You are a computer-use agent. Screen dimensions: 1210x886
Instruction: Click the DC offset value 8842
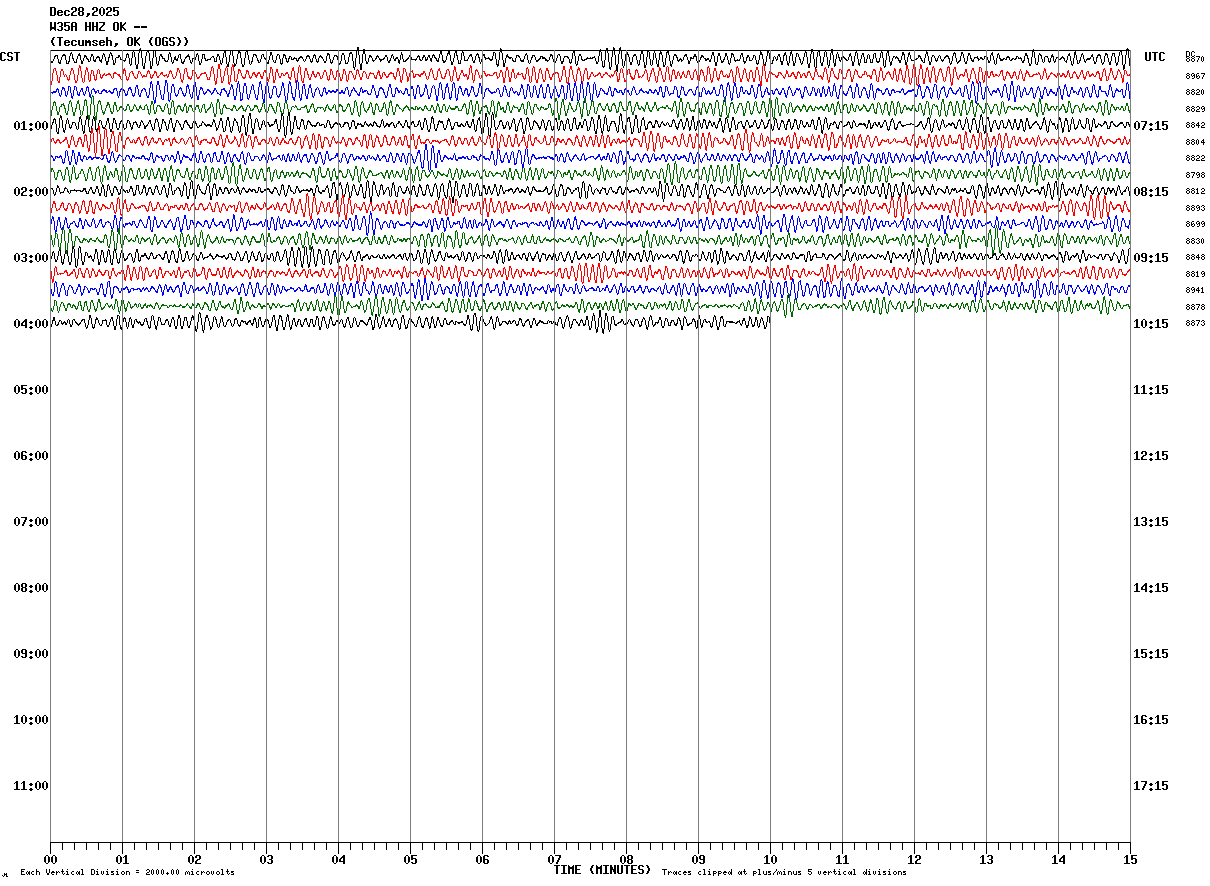coord(1195,125)
